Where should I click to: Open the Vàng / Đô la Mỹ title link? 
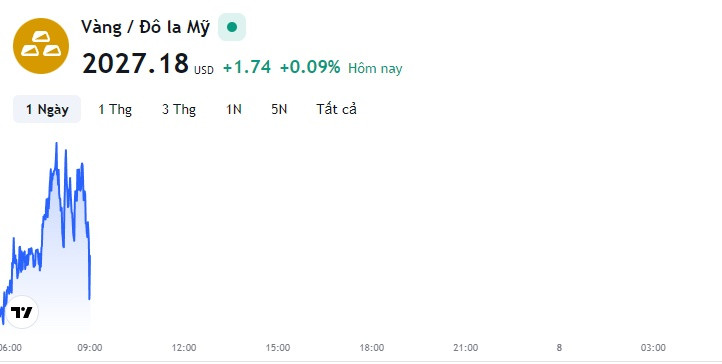click(x=146, y=28)
